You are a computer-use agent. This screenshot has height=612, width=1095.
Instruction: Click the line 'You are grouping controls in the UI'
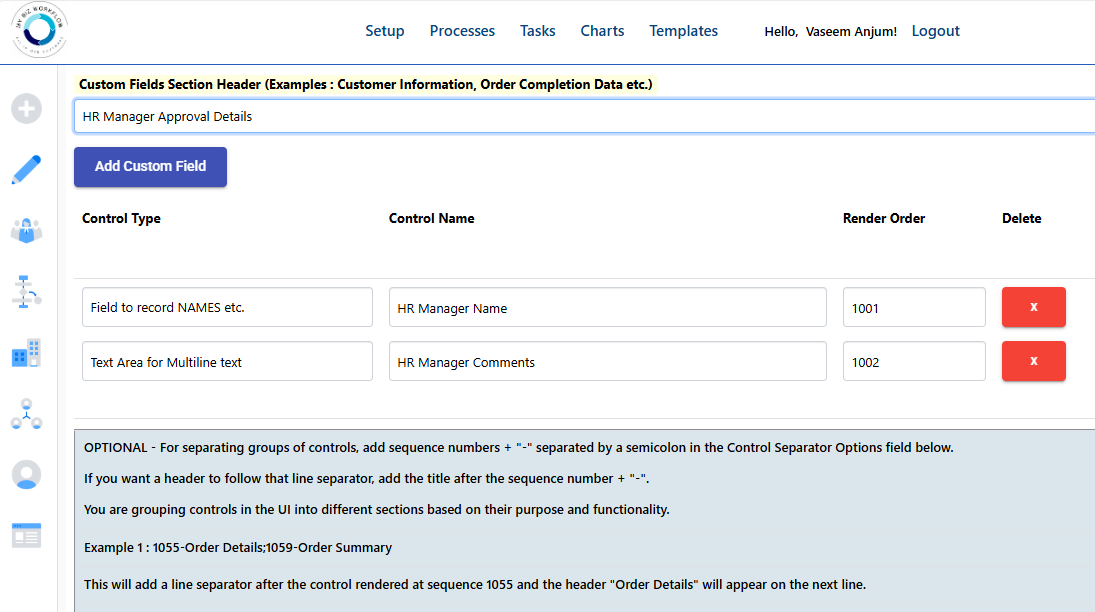click(376, 509)
